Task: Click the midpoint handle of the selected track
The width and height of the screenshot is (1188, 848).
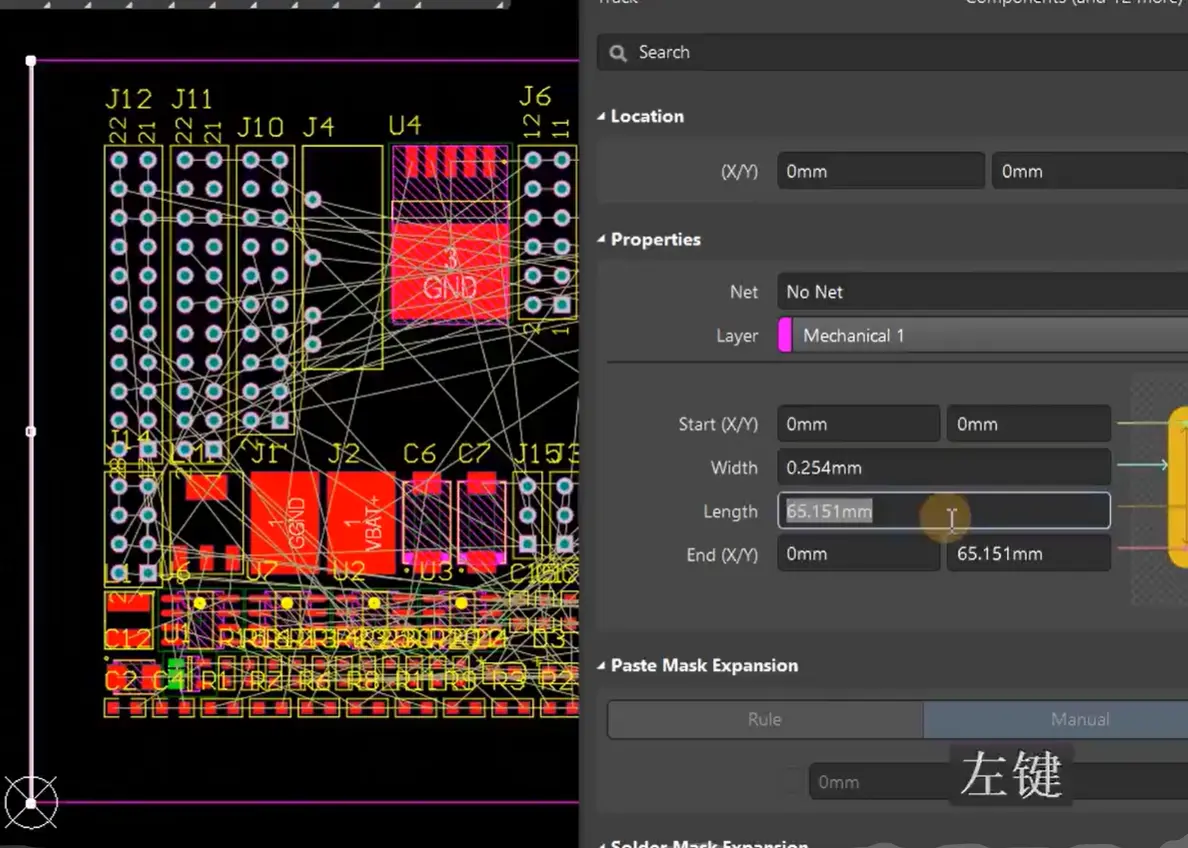Action: [31, 431]
